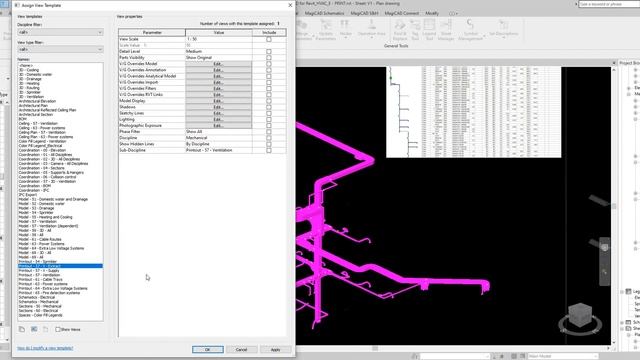640x360 pixels.
Task: Open the Main Model dropdown in the status bar
Action: tap(562, 356)
